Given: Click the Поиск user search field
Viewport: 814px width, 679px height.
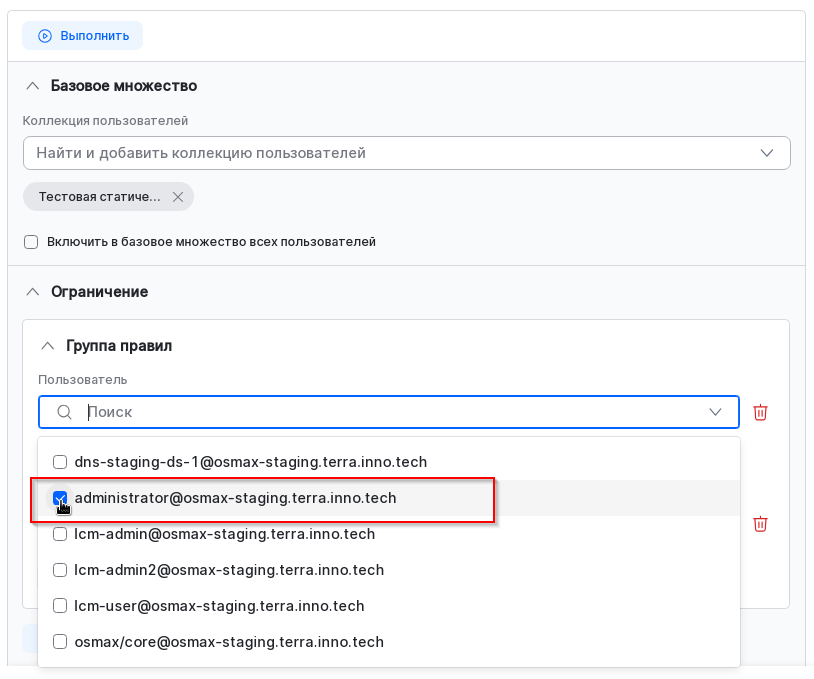Looking at the screenshot, I should pyautogui.click(x=390, y=412).
